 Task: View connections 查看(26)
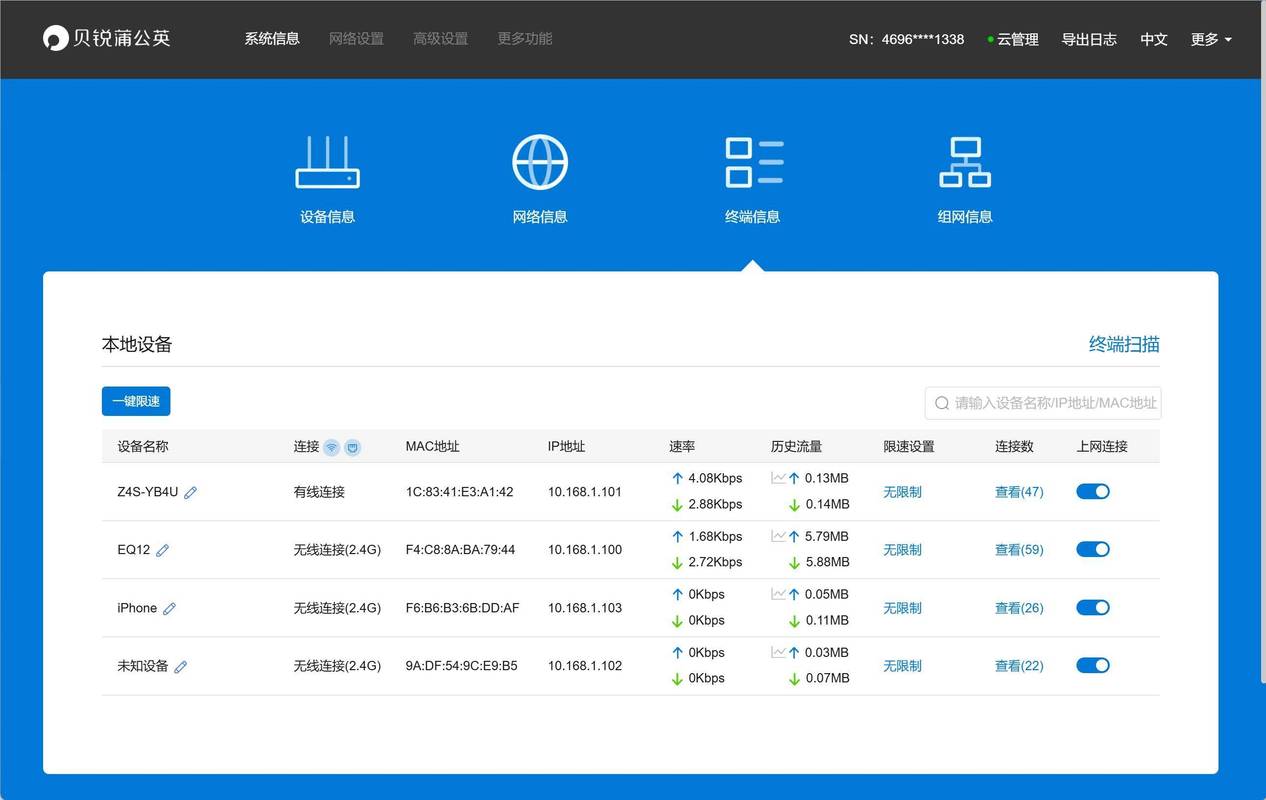pyautogui.click(x=1019, y=608)
